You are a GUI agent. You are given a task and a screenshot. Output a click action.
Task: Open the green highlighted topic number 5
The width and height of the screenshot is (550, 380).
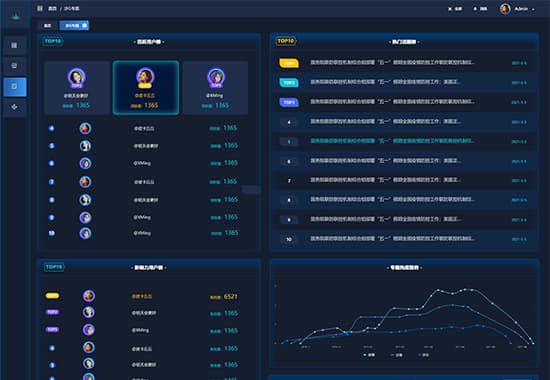(393, 141)
